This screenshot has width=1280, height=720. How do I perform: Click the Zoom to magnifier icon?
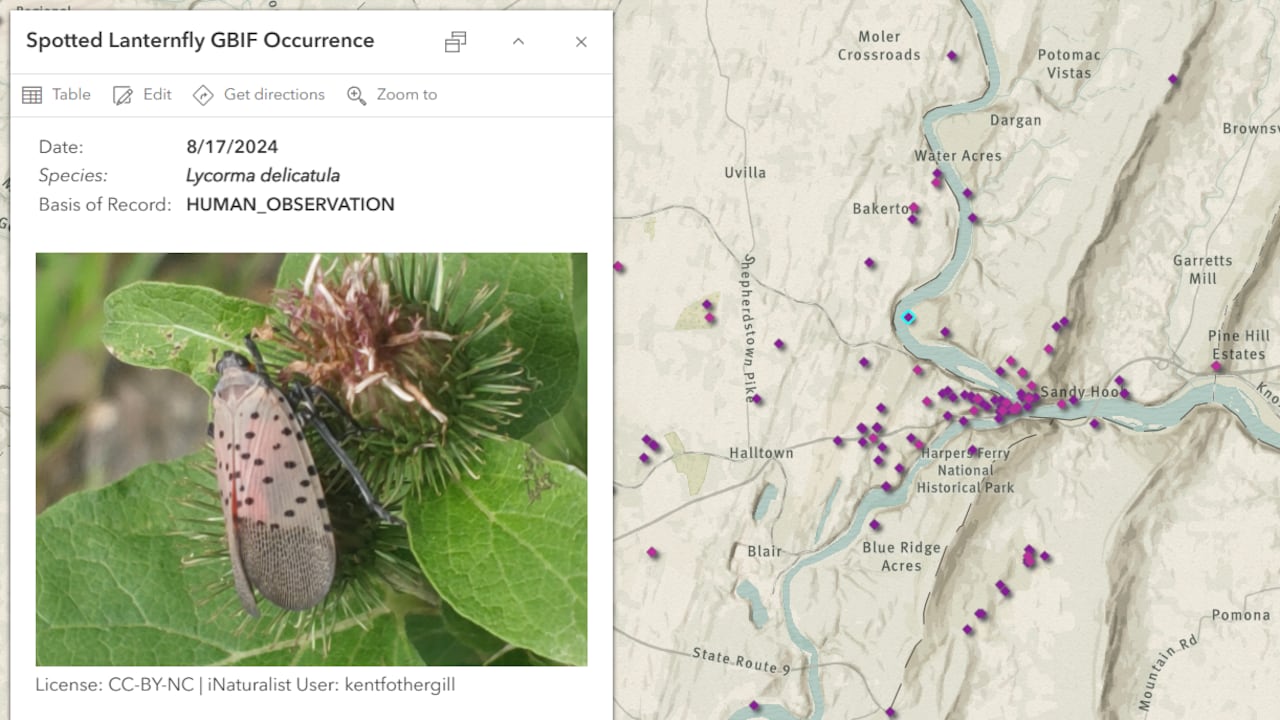point(357,95)
